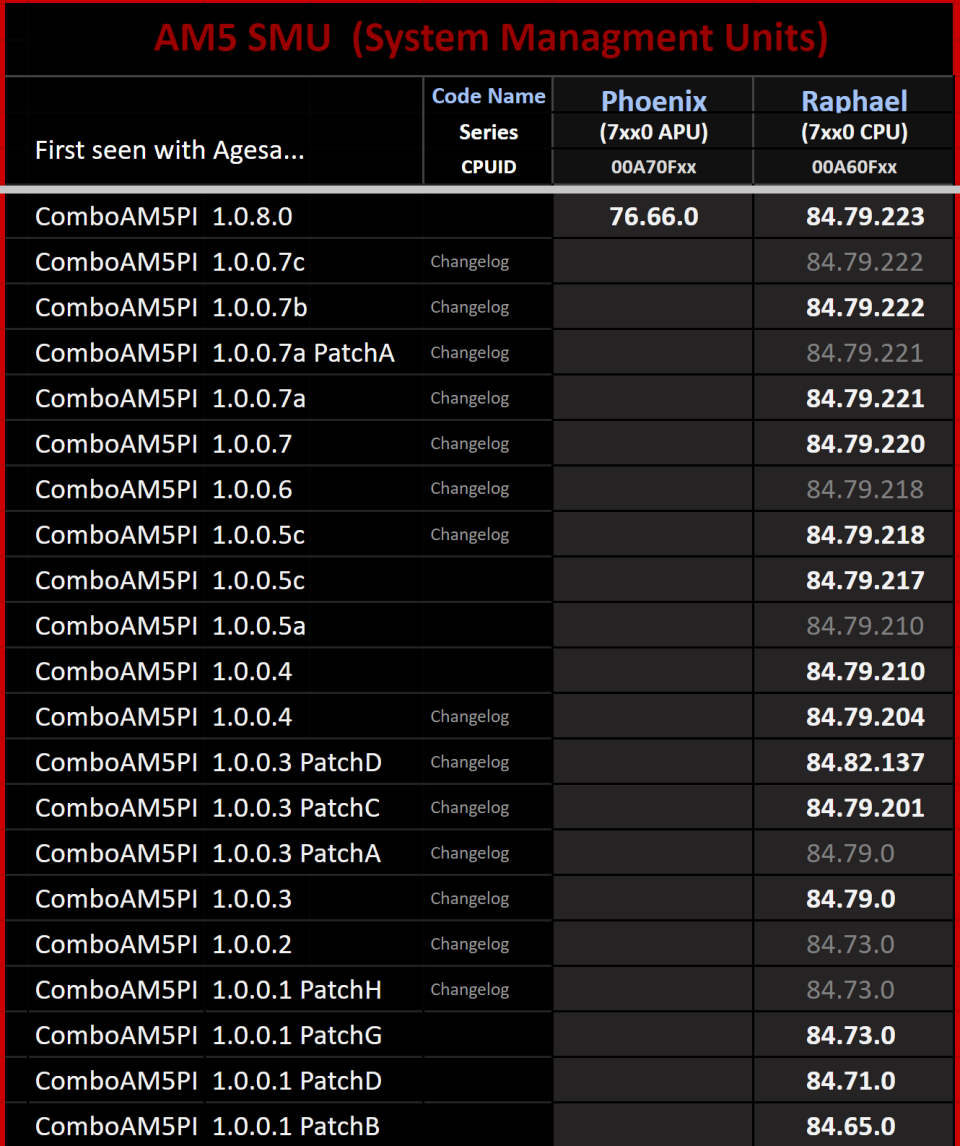Screen dimensions: 960x1146
Task: Select the 84.82.137 Raphael cell
Action: click(865, 762)
